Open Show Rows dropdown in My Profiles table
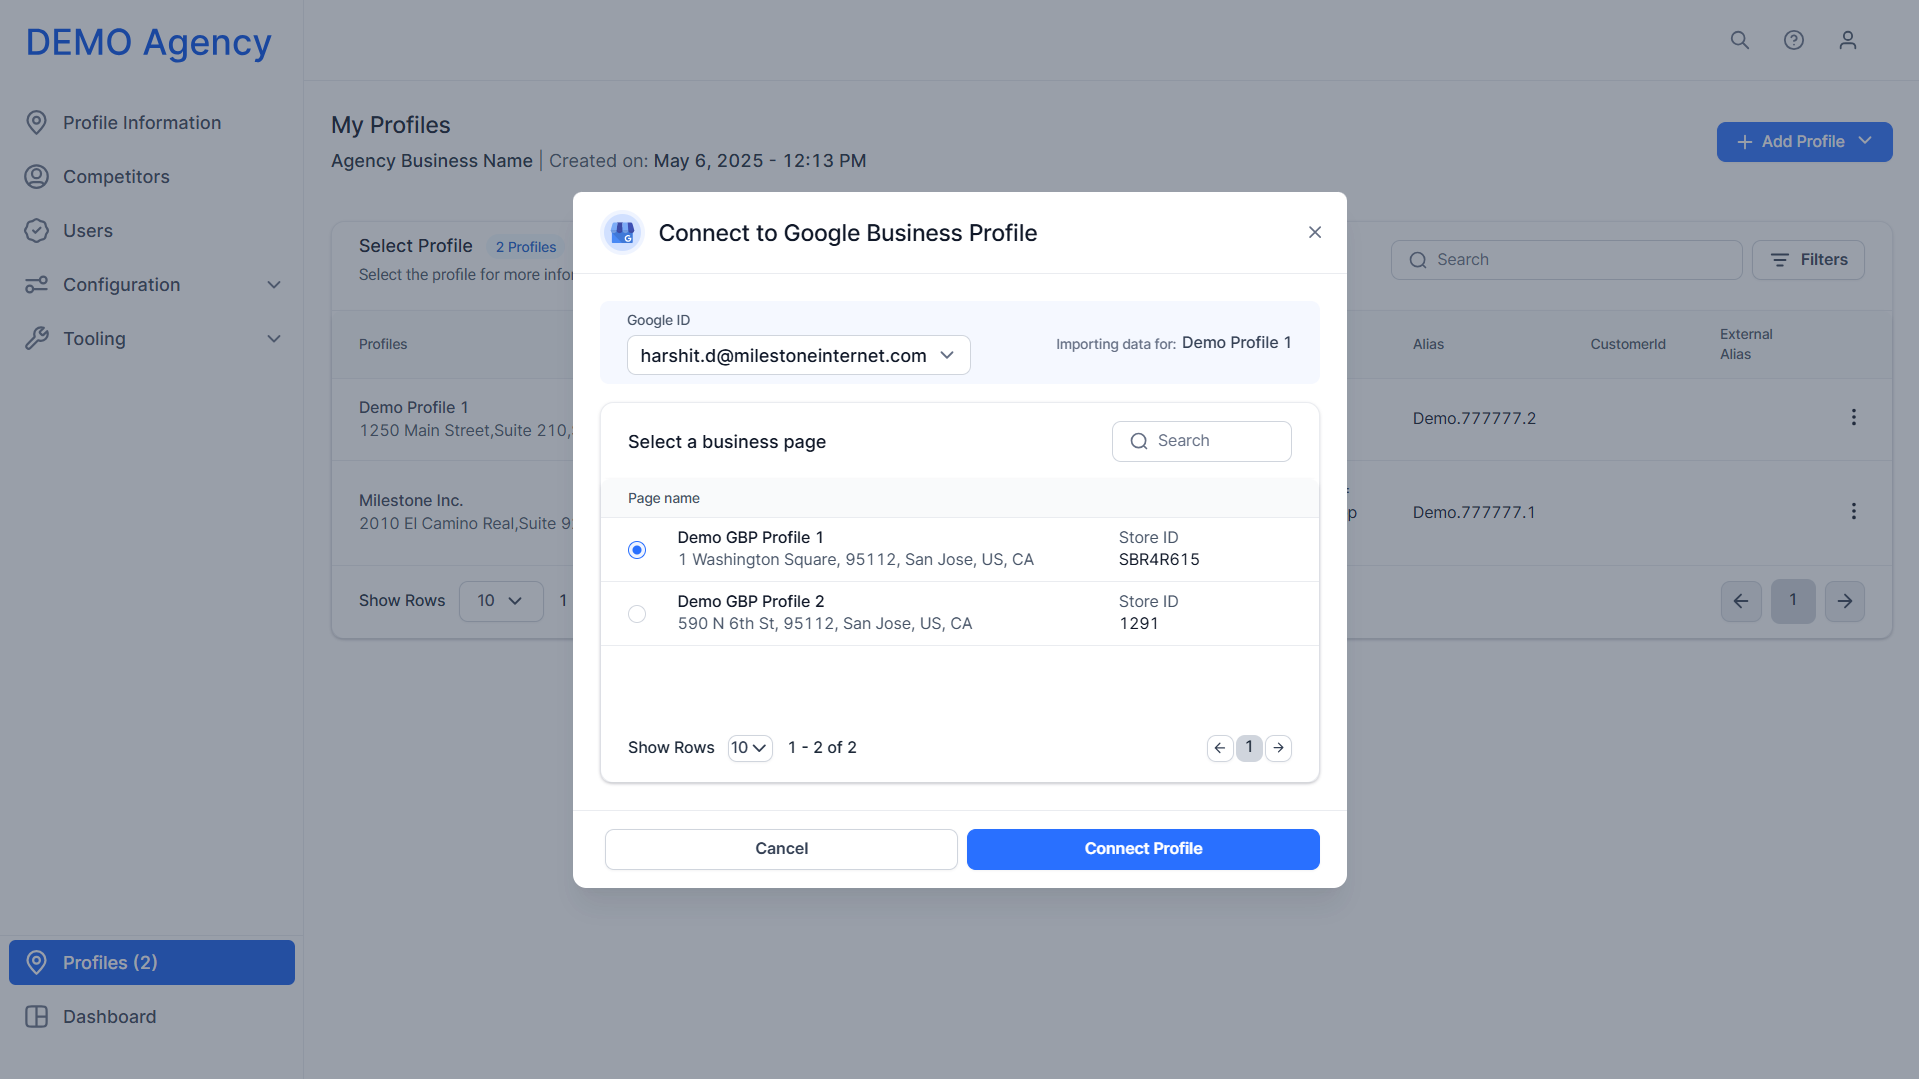 tap(501, 601)
